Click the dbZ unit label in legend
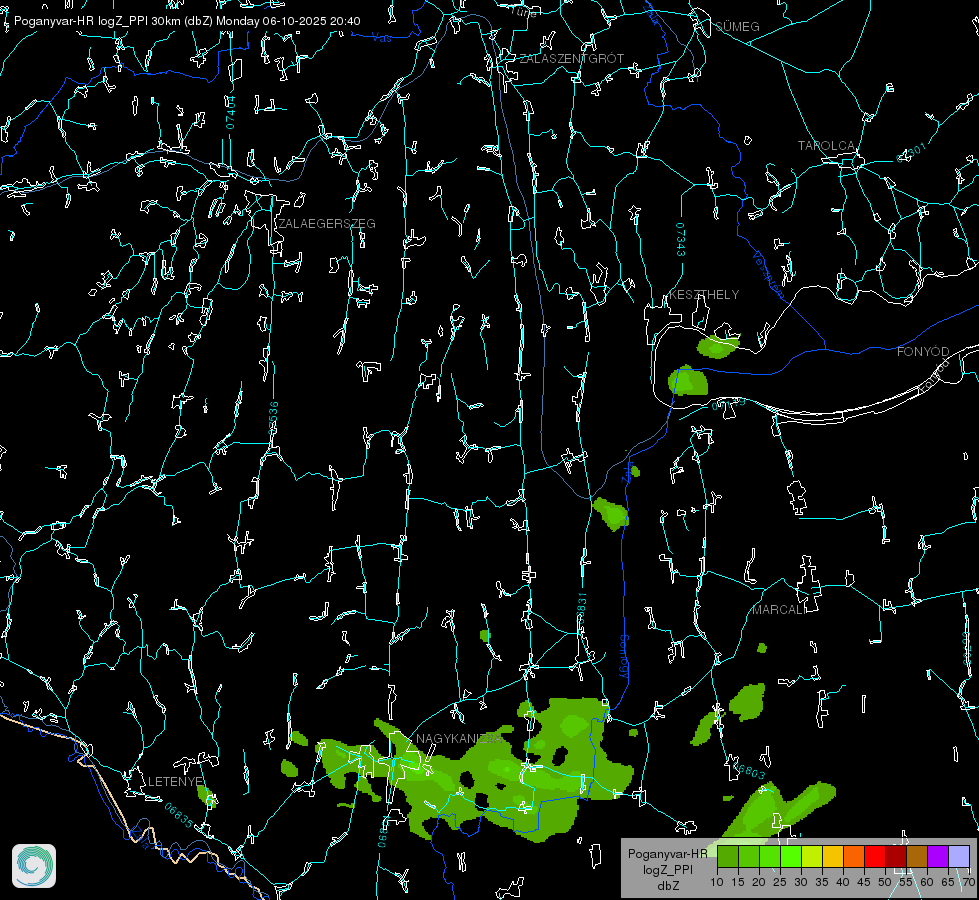979x900 pixels. coord(667,886)
